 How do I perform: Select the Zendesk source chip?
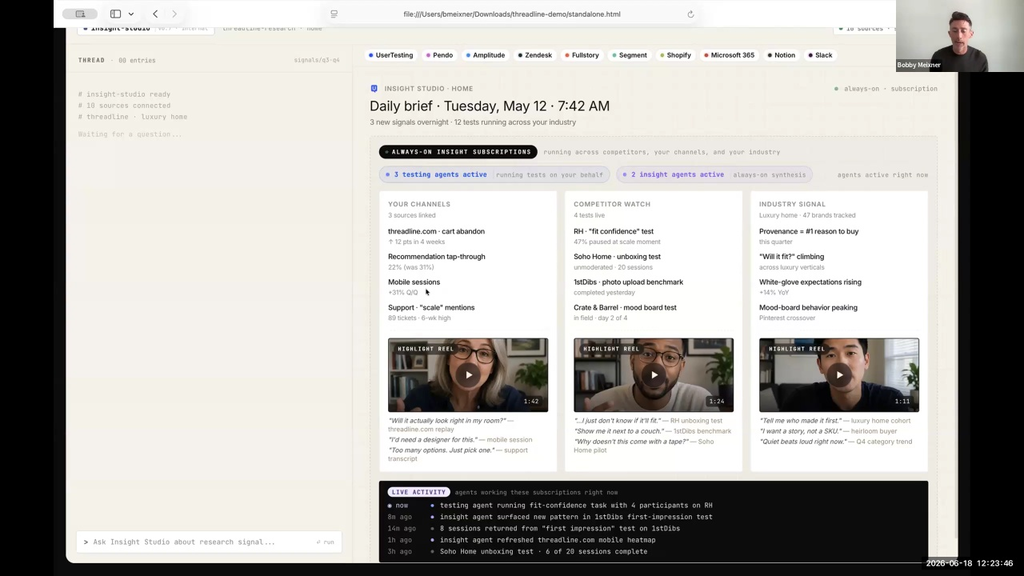pyautogui.click(x=535, y=56)
